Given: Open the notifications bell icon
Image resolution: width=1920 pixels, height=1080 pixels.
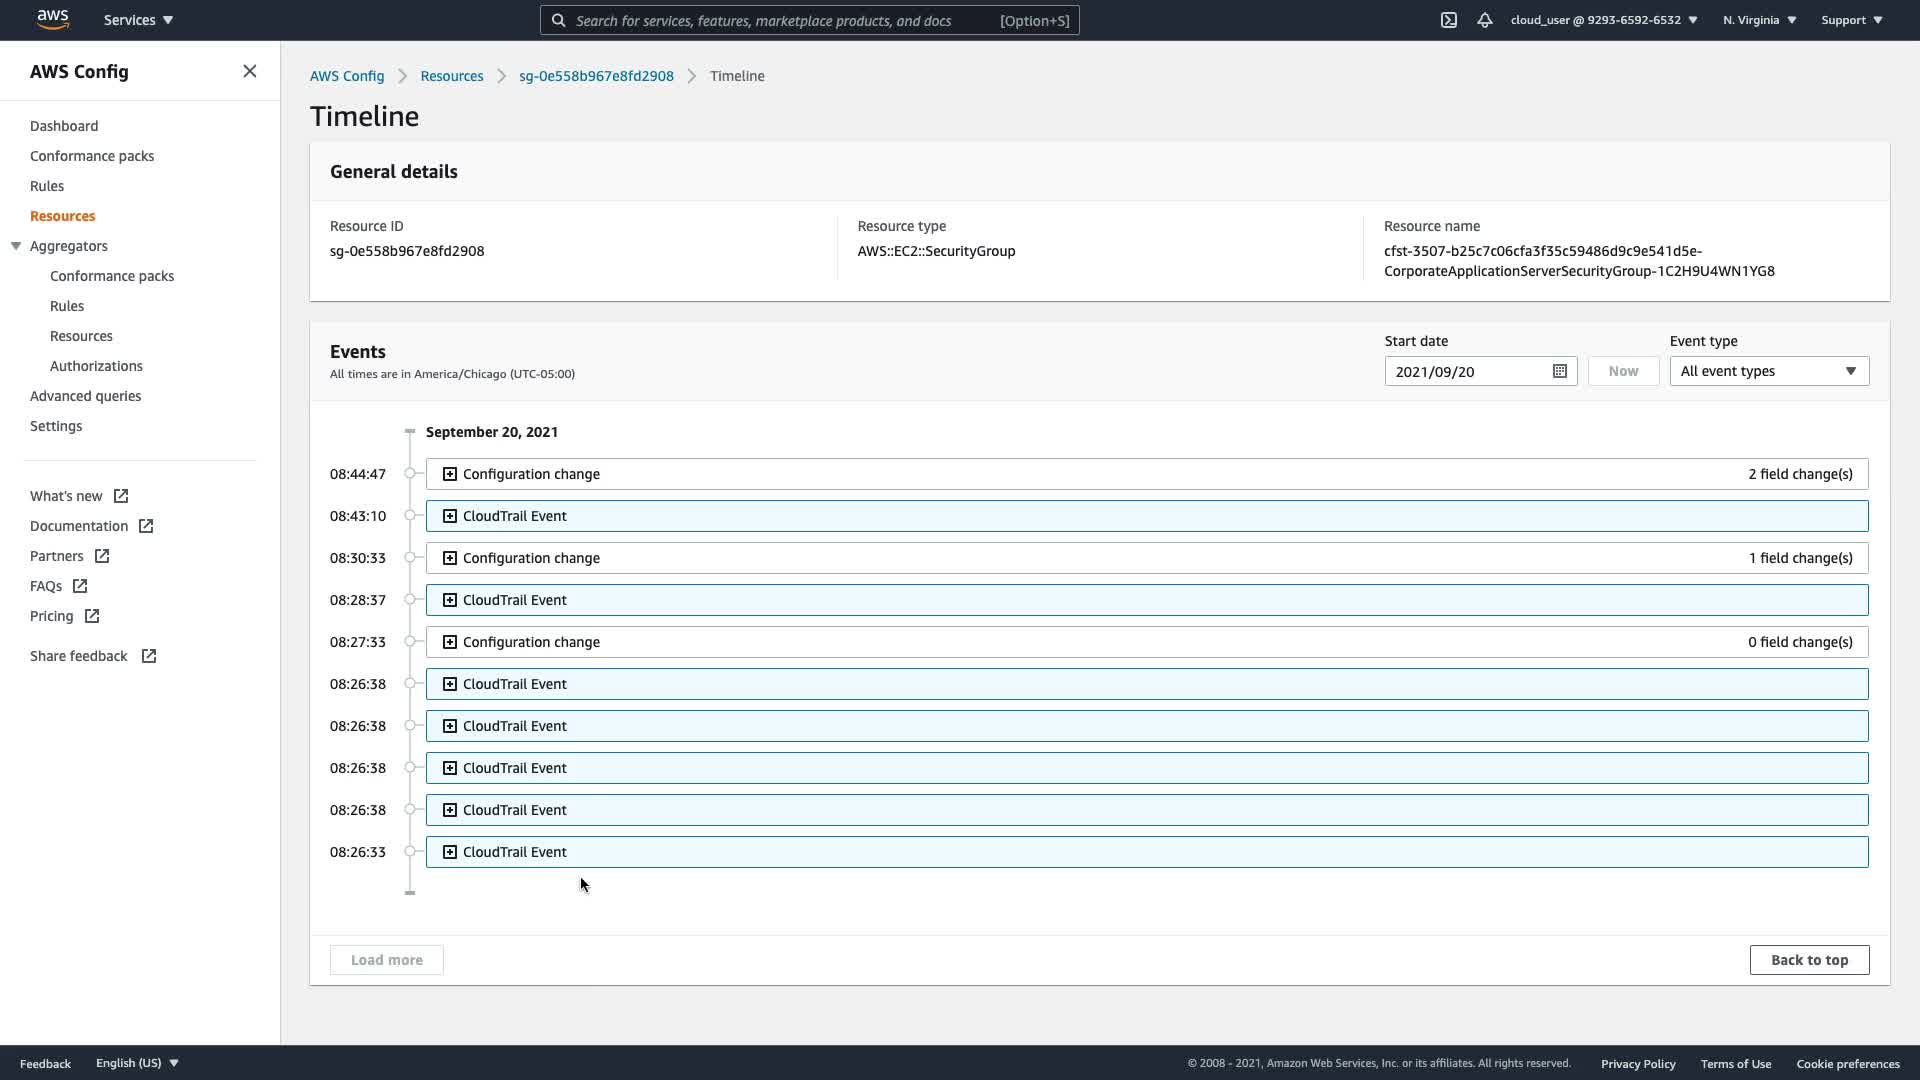Looking at the screenshot, I should point(1485,20).
